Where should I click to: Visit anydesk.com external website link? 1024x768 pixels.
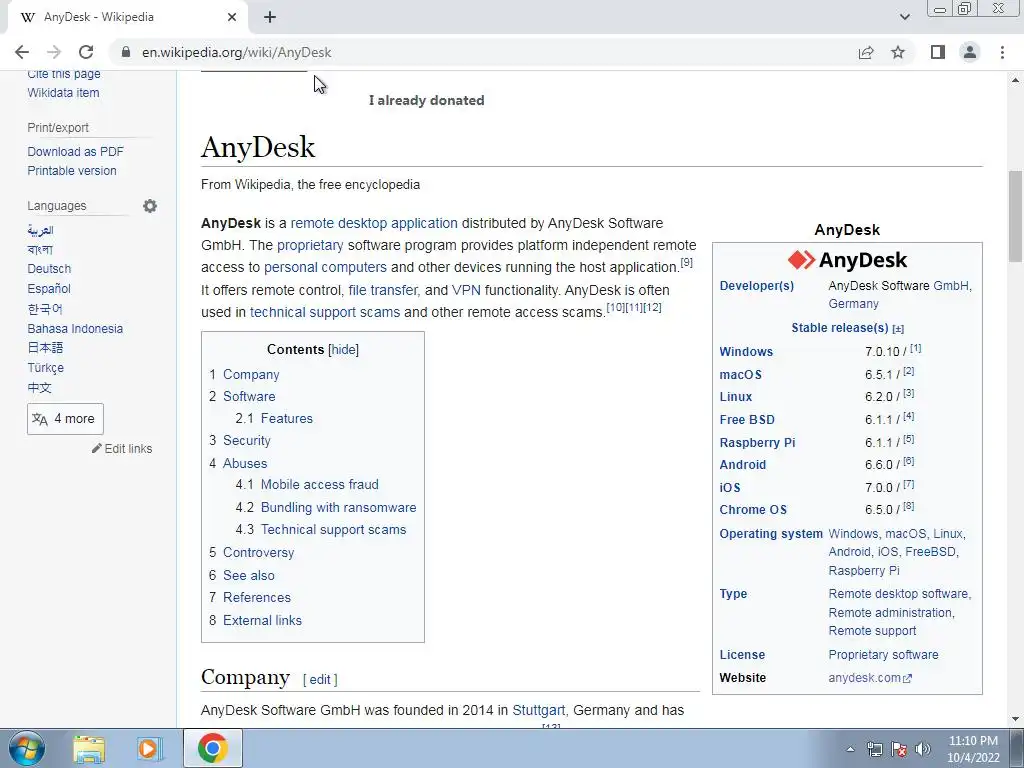coord(870,678)
